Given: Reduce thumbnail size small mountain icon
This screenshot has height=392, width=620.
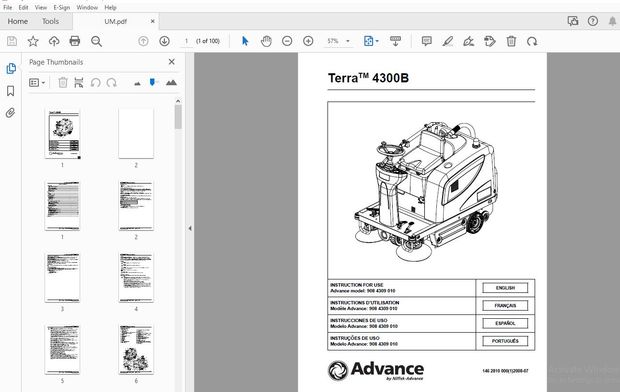Looking at the screenshot, I should click(x=138, y=83).
